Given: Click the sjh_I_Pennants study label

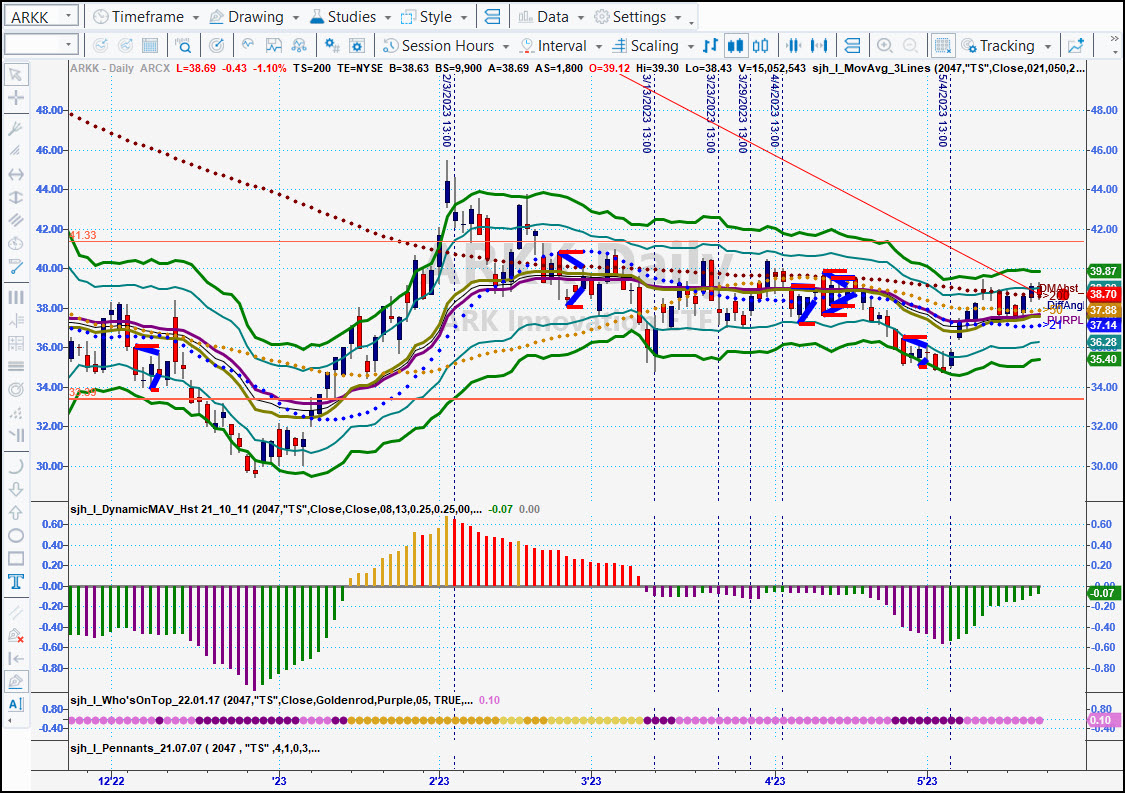Looking at the screenshot, I should click(195, 749).
